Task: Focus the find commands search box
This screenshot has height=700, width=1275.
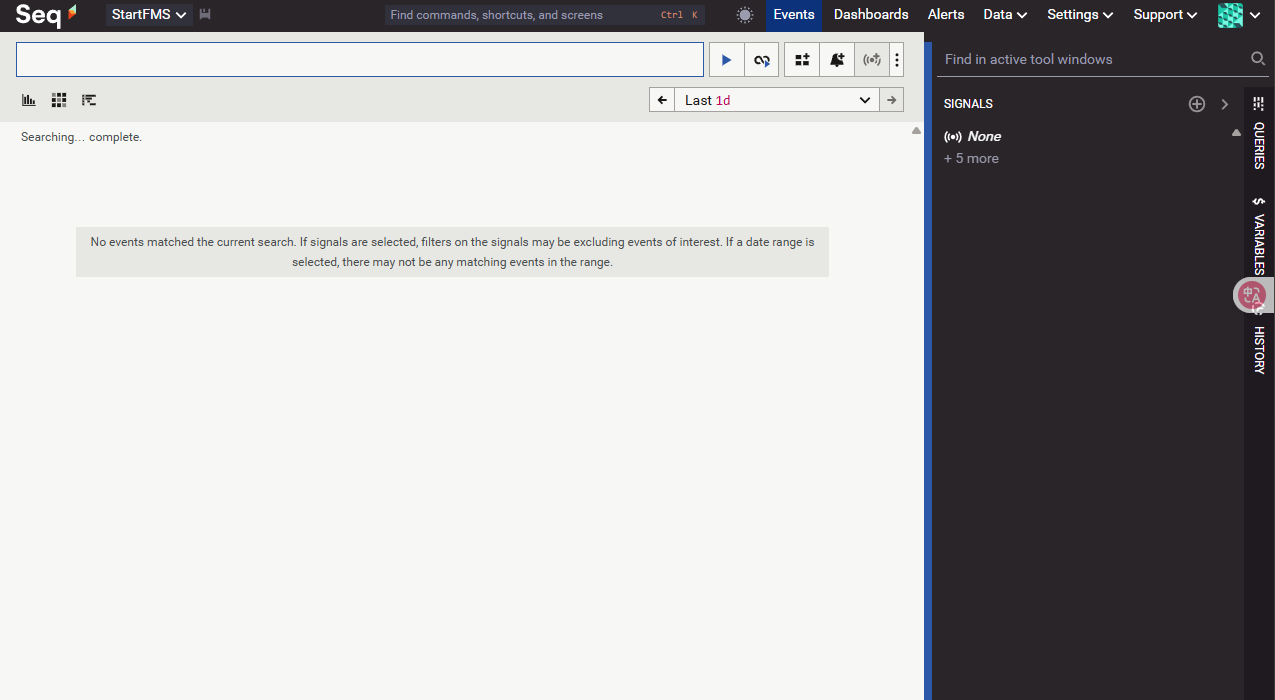Action: pyautogui.click(x=545, y=15)
